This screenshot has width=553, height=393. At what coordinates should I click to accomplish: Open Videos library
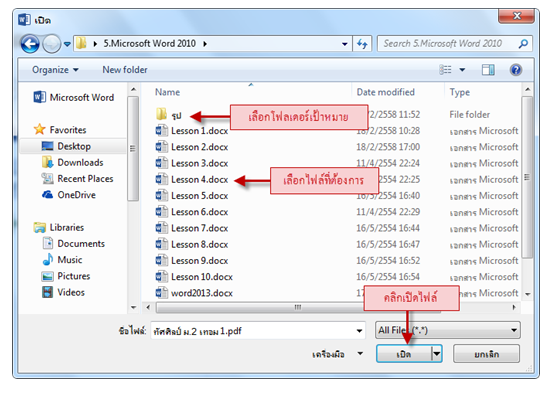coord(63,292)
